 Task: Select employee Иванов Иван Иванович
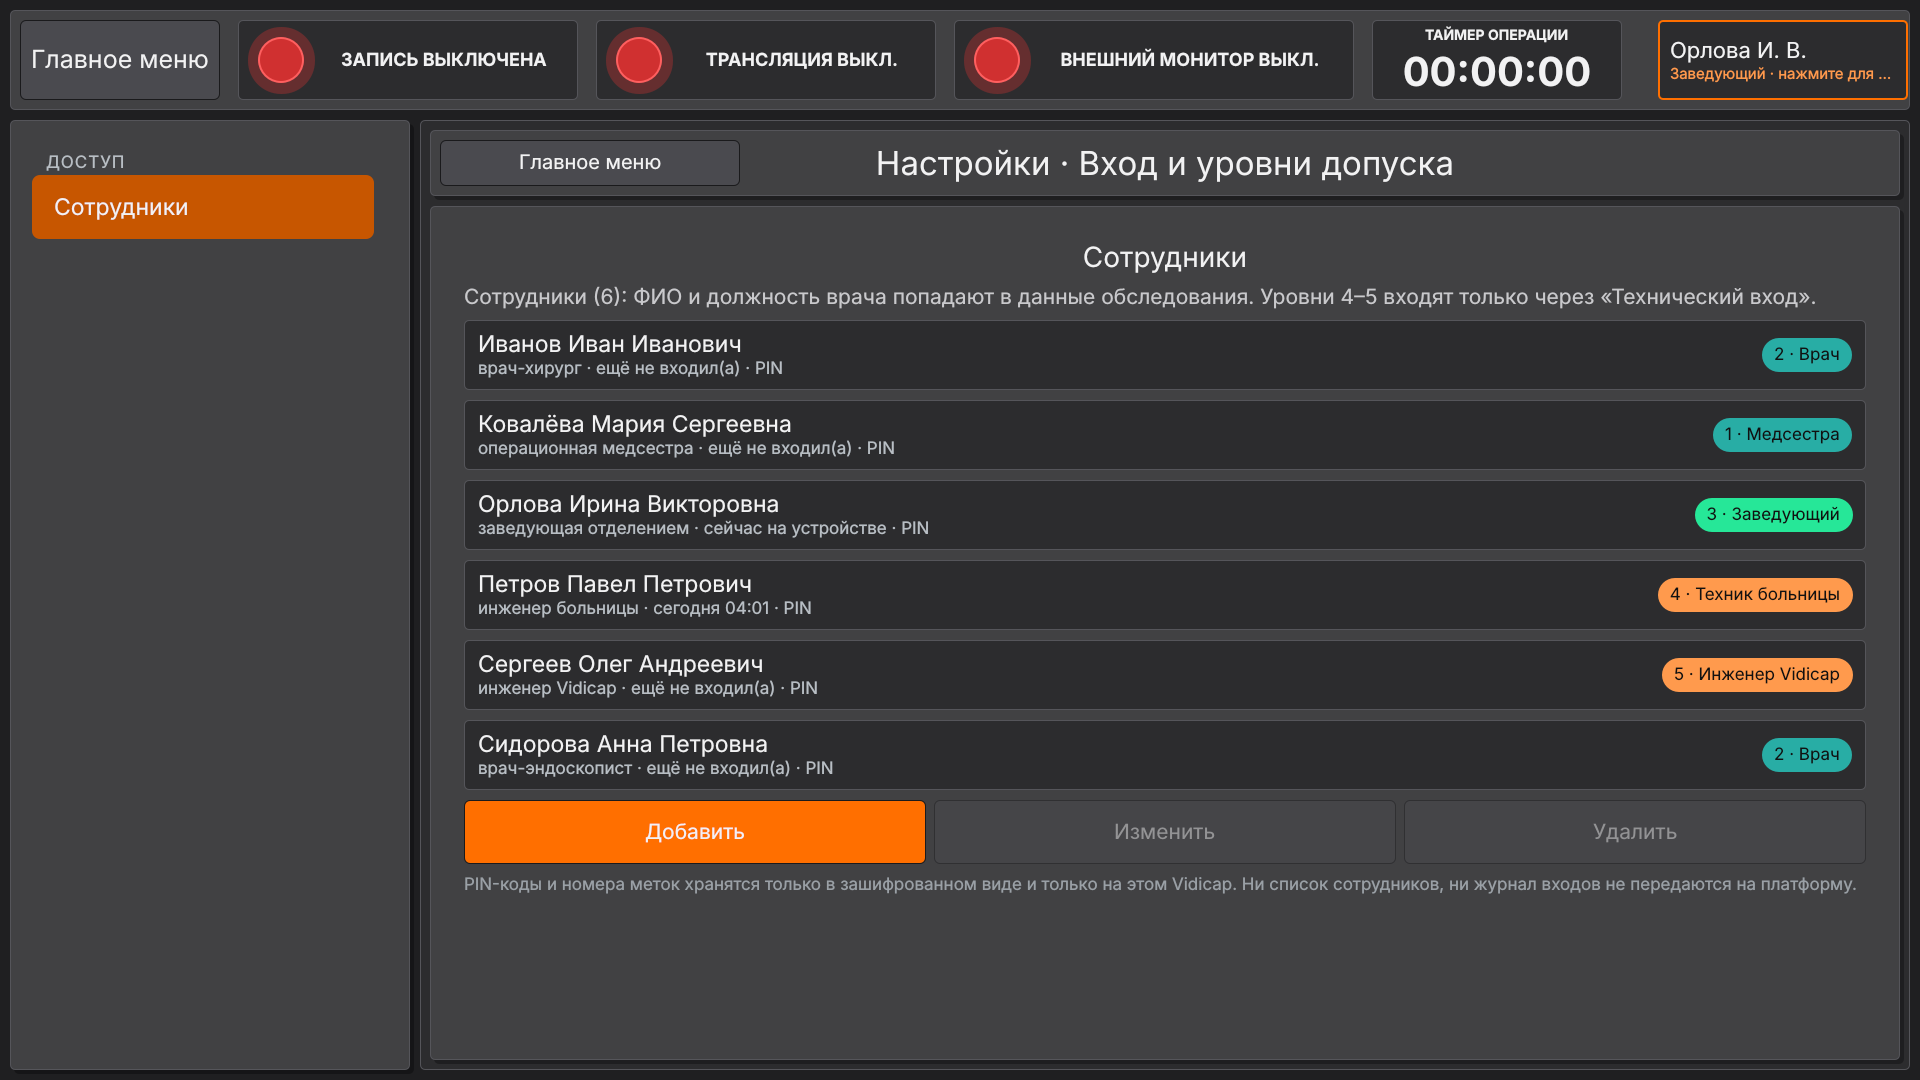(x=1165, y=355)
